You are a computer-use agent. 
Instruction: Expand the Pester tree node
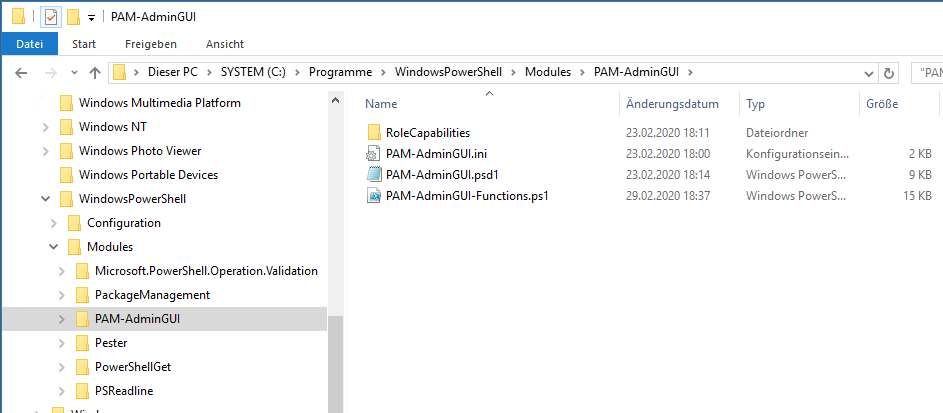tap(61, 343)
